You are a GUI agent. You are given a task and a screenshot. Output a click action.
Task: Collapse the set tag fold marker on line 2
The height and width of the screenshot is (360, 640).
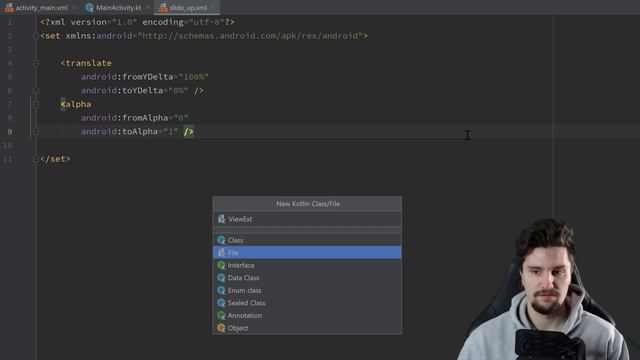tap(36, 36)
